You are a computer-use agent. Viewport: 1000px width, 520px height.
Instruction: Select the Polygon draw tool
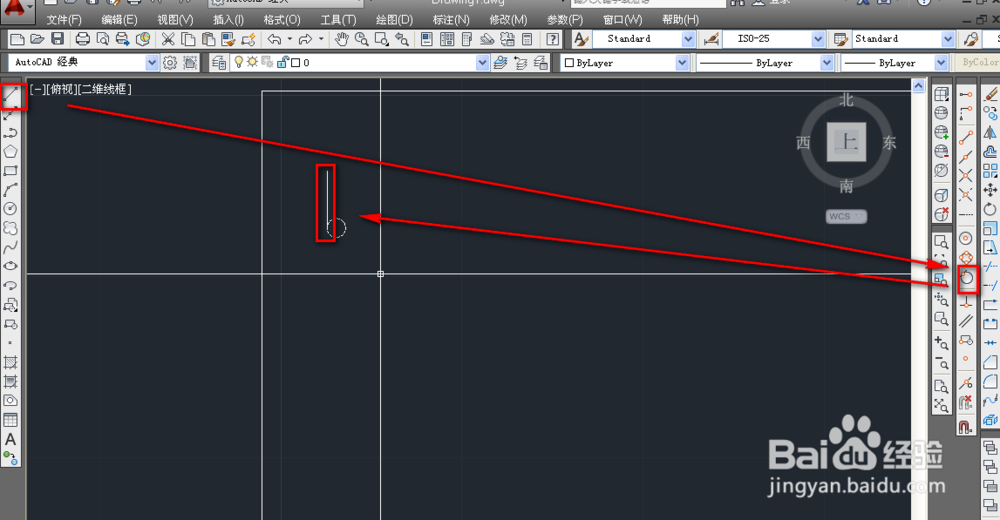[x=10, y=152]
